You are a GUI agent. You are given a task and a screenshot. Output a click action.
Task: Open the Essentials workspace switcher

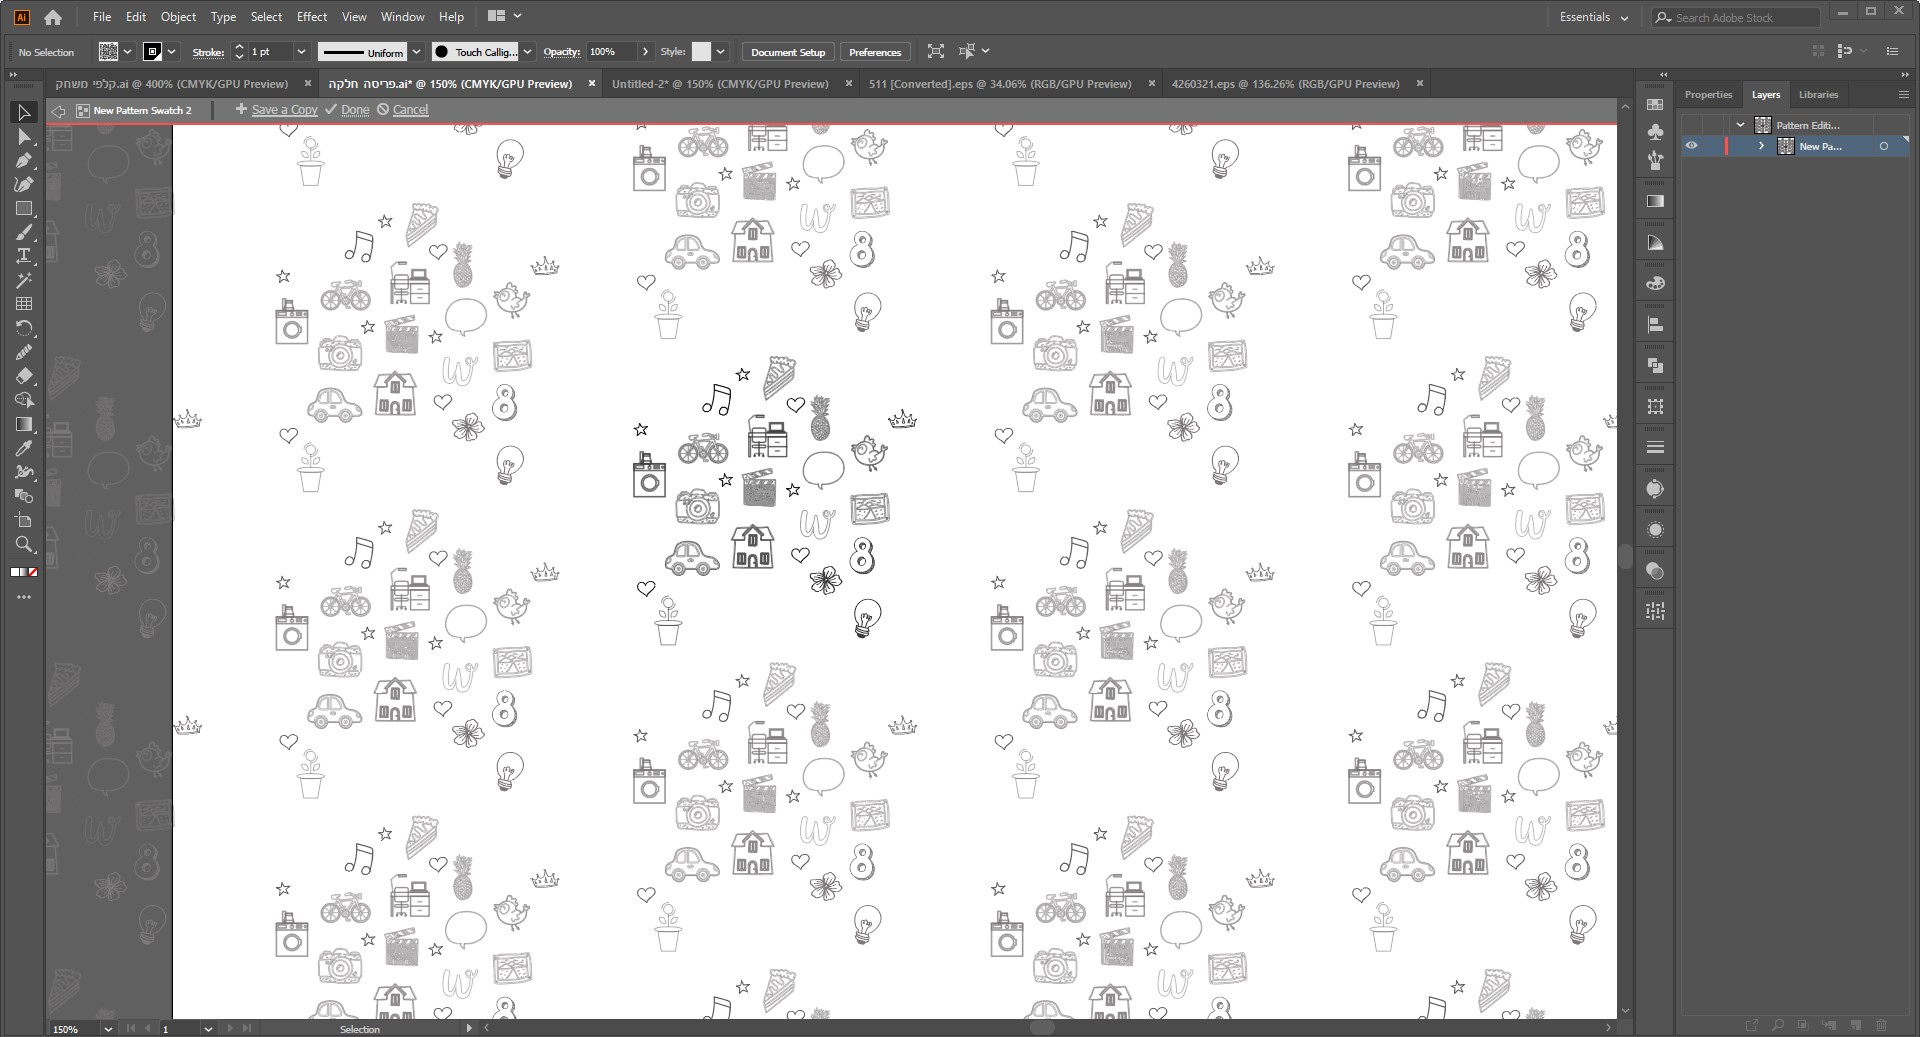[1594, 17]
